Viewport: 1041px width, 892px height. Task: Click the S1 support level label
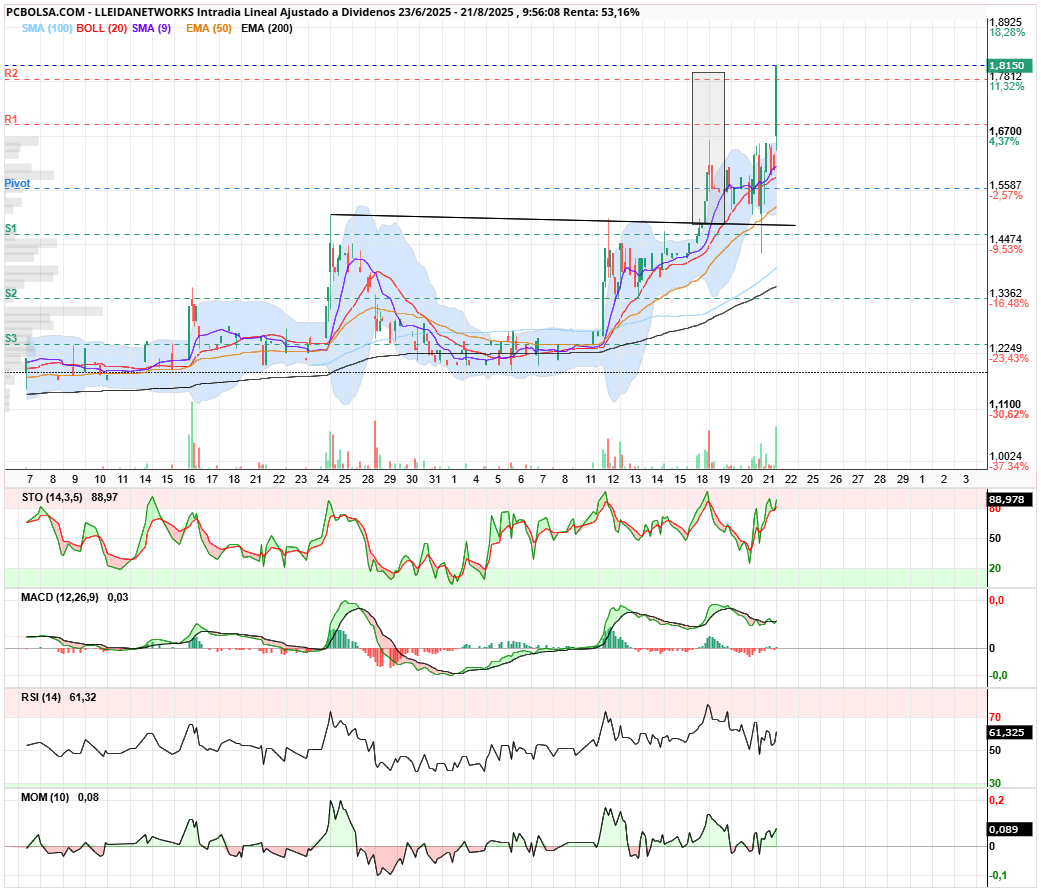coord(11,228)
